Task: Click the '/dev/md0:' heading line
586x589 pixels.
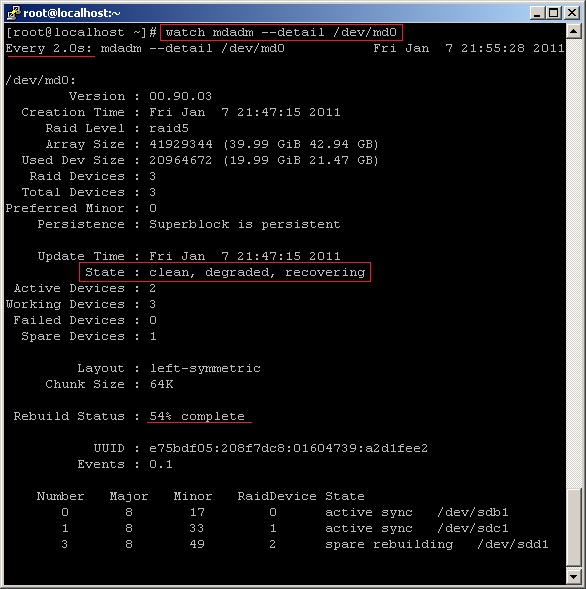Action: coord(41,80)
